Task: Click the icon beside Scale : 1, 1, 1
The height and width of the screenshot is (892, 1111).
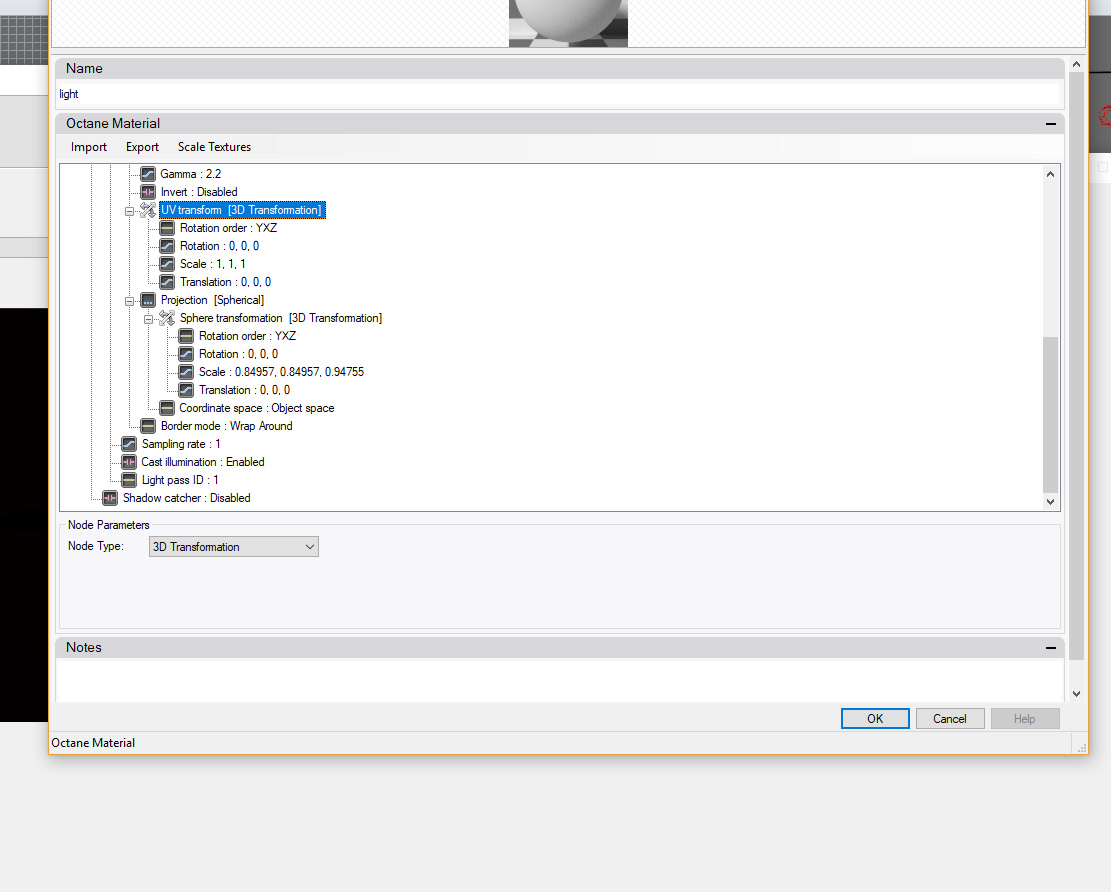Action: point(167,264)
